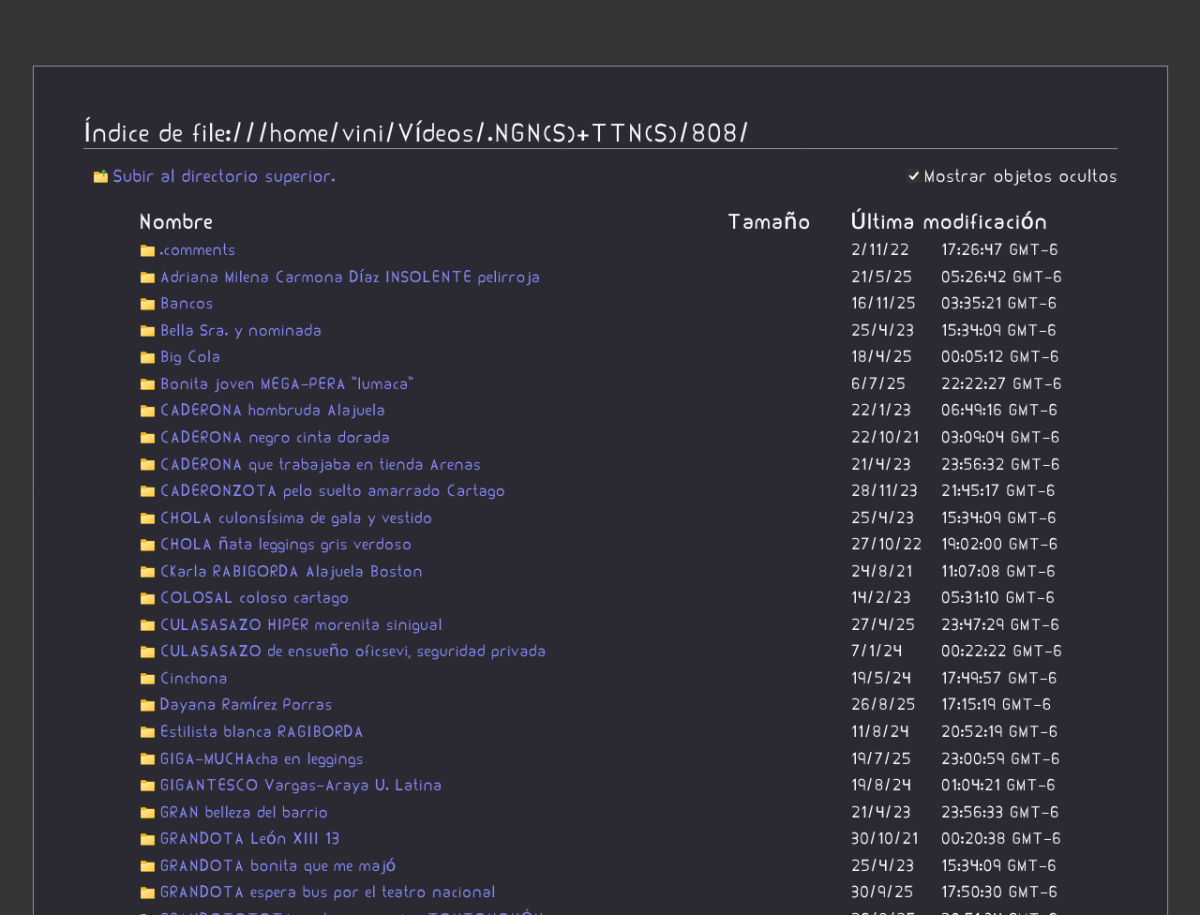Viewport: 1200px width, 915px height.
Task: Click the folder icon next to Estilista blanca RAGIBORDA
Action: [147, 731]
